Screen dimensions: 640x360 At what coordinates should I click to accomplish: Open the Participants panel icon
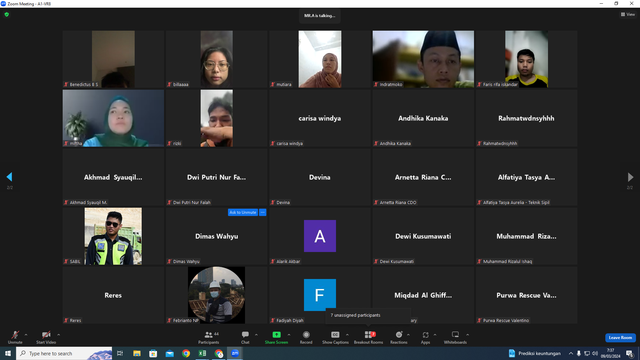click(x=209, y=335)
